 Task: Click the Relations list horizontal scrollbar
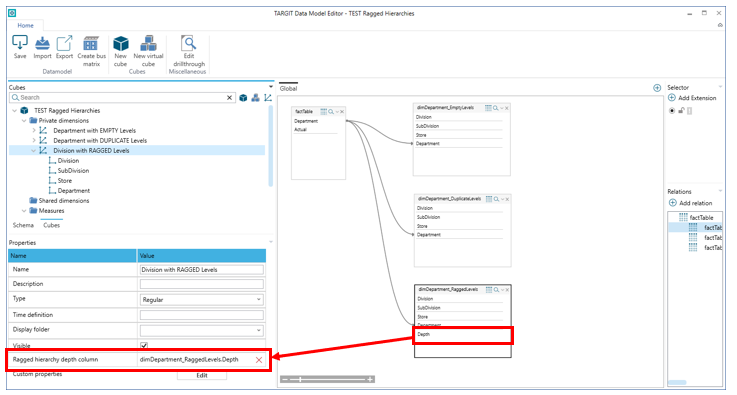click(x=677, y=382)
